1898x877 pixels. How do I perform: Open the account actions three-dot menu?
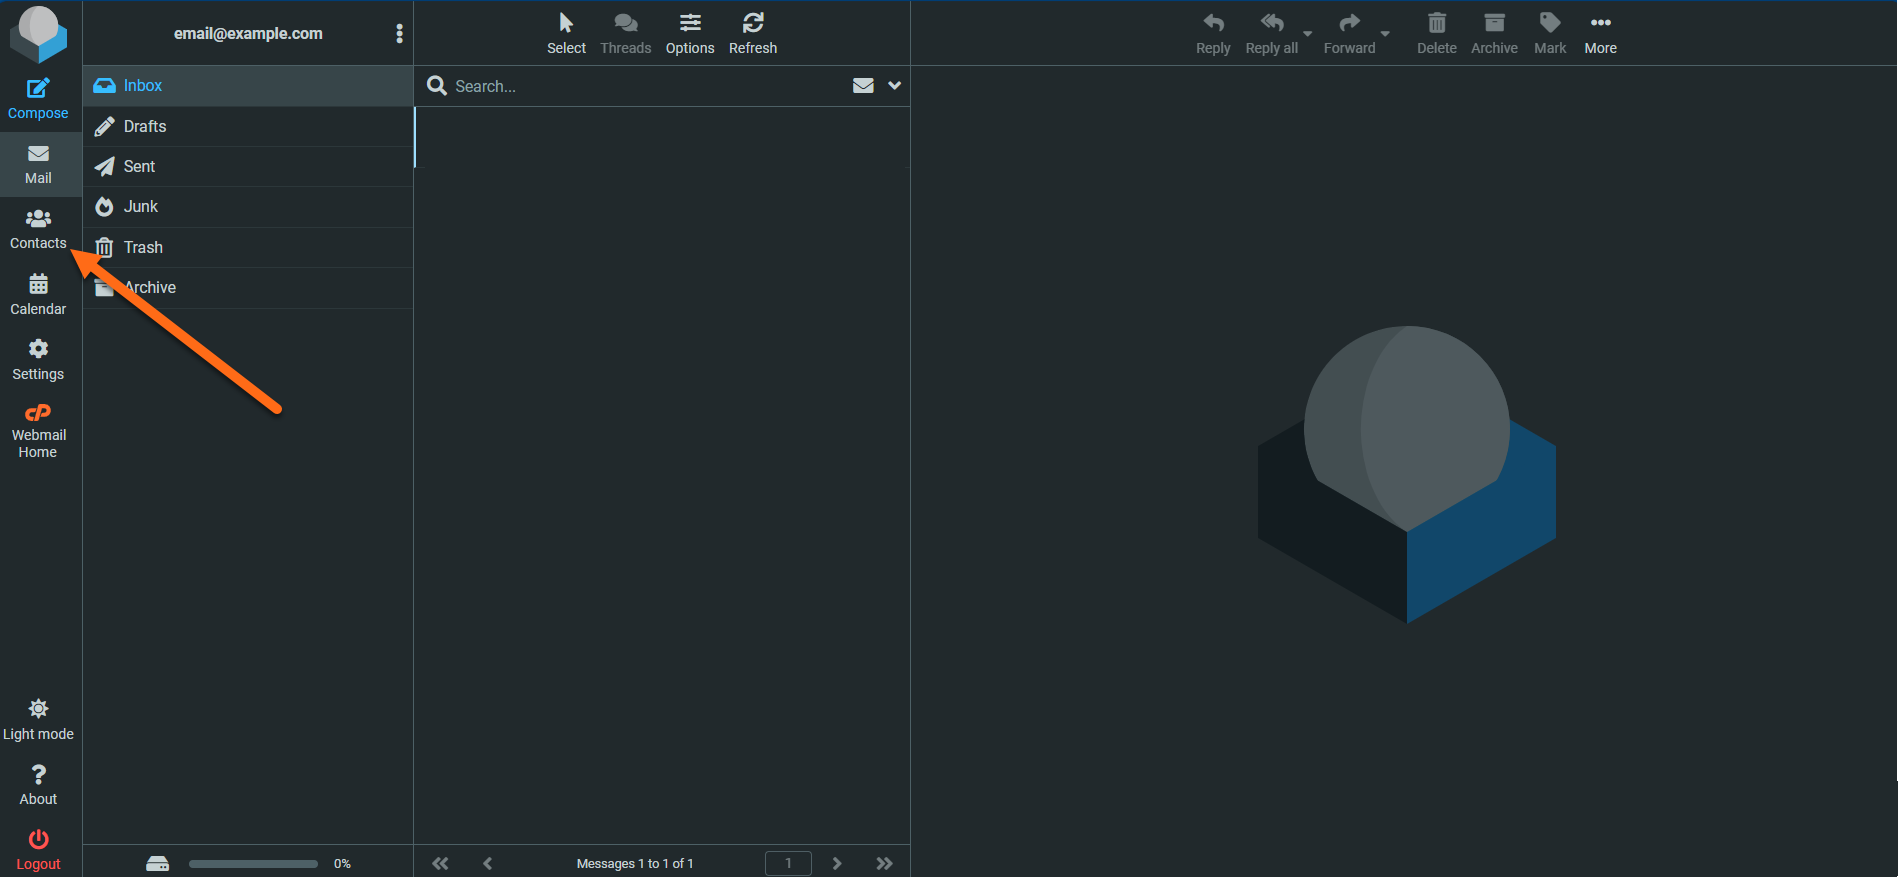coord(399,34)
